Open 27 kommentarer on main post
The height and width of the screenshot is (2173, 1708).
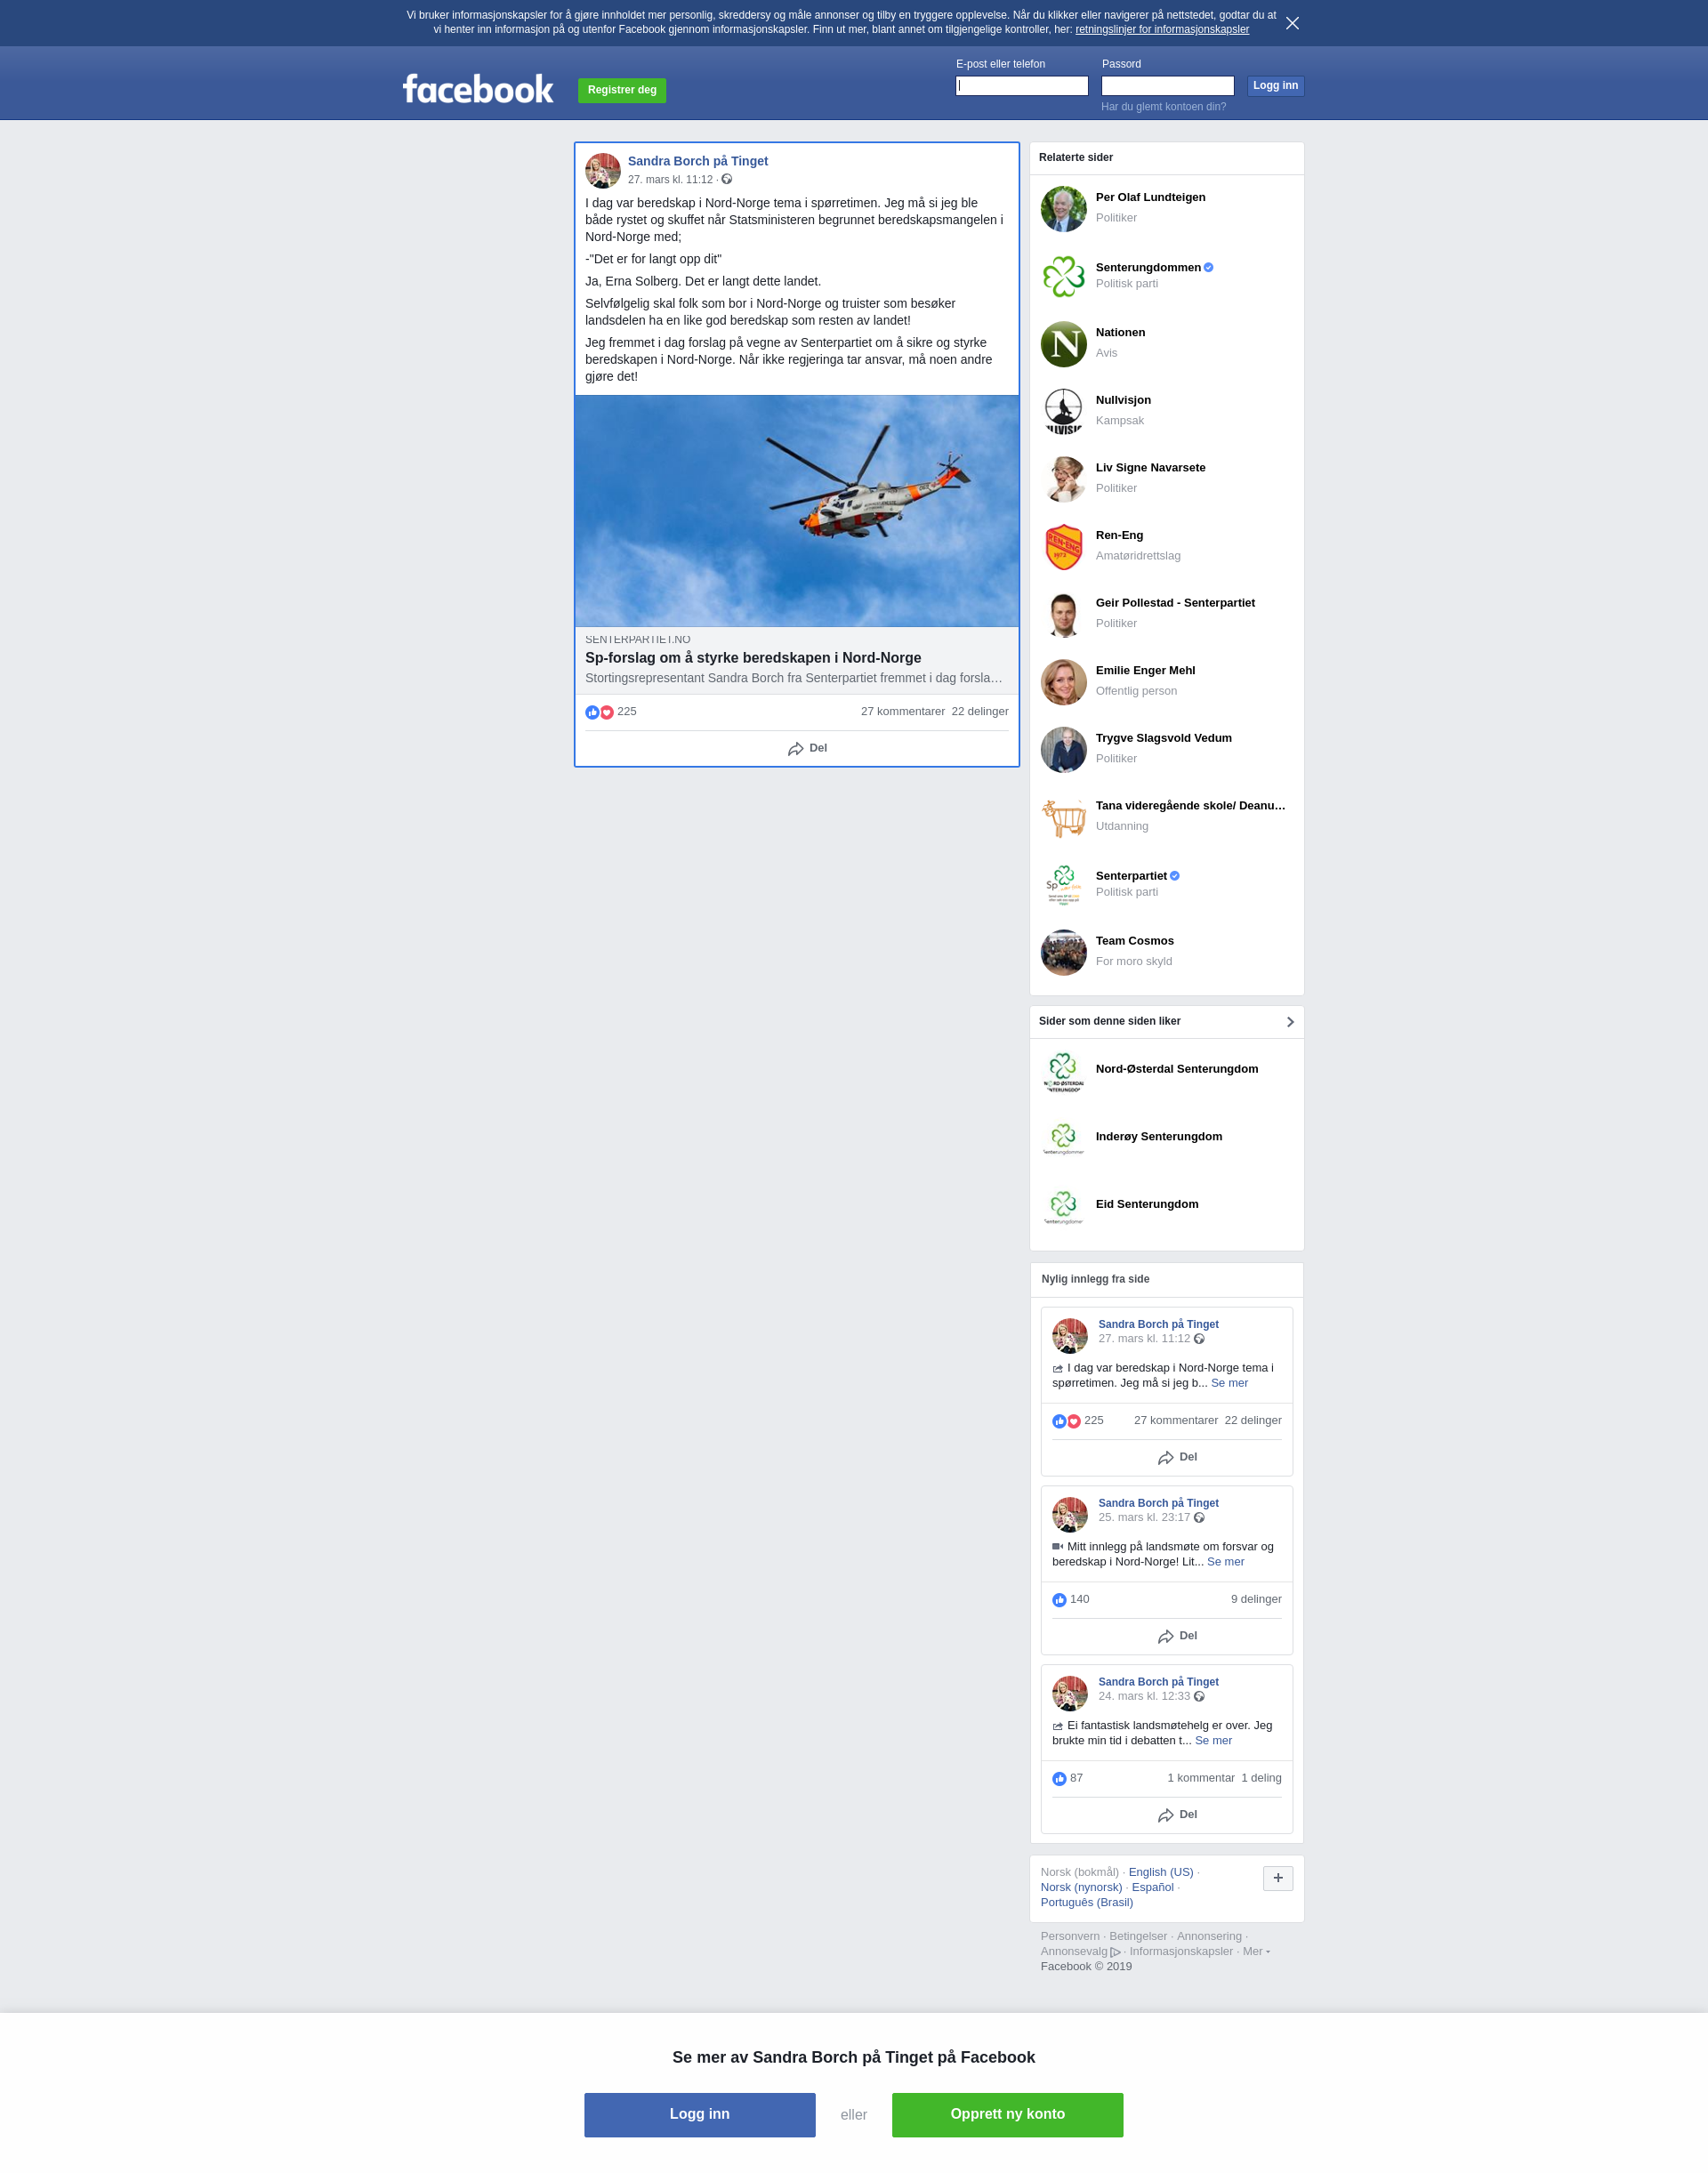pyautogui.click(x=902, y=712)
